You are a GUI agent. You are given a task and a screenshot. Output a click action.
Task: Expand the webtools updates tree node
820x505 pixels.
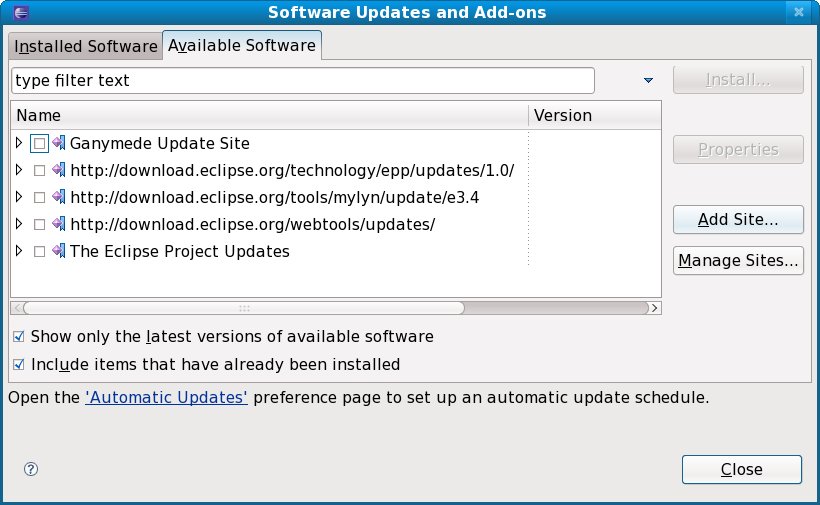[x=19, y=224]
